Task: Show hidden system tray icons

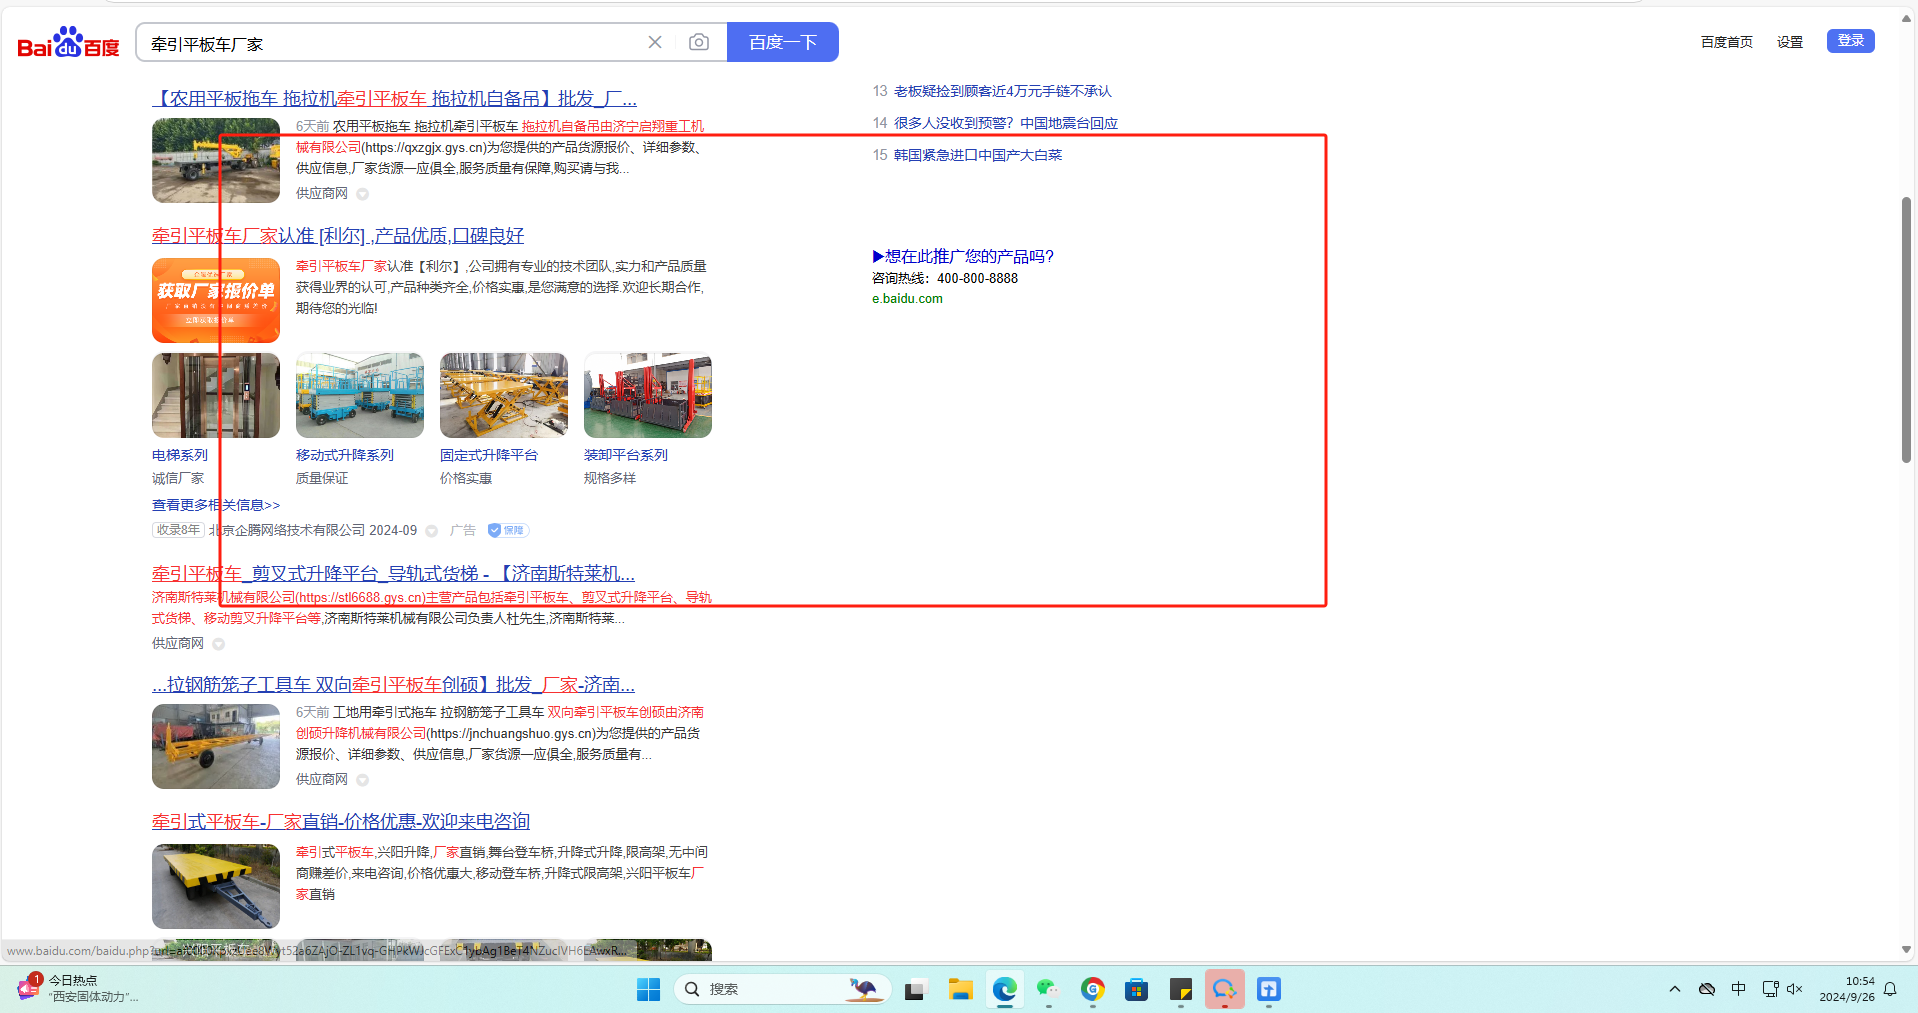Action: tap(1675, 989)
